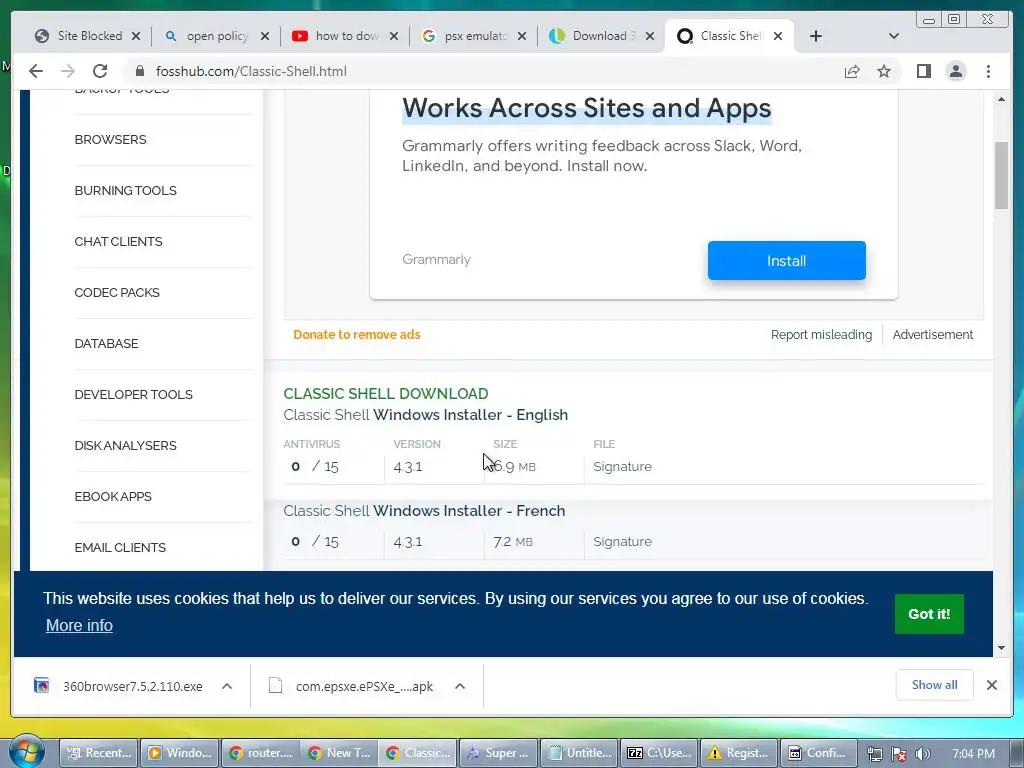Click the scrollbar up arrow
This screenshot has width=1024, height=768.
[x=1001, y=99]
